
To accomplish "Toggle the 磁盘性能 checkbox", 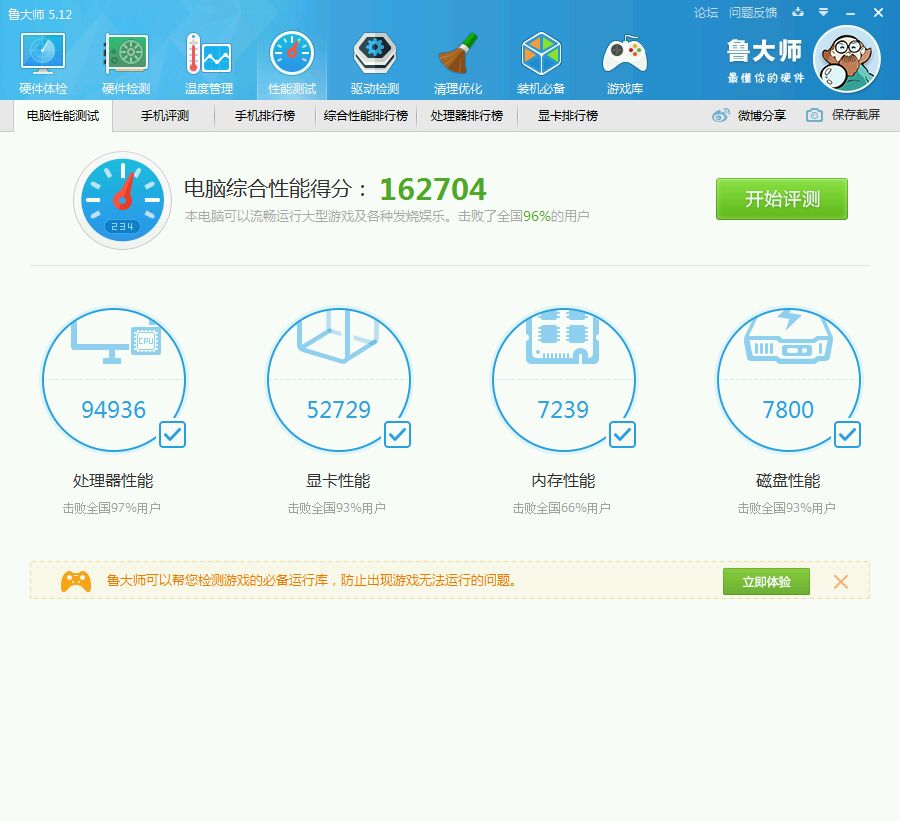I will point(847,435).
